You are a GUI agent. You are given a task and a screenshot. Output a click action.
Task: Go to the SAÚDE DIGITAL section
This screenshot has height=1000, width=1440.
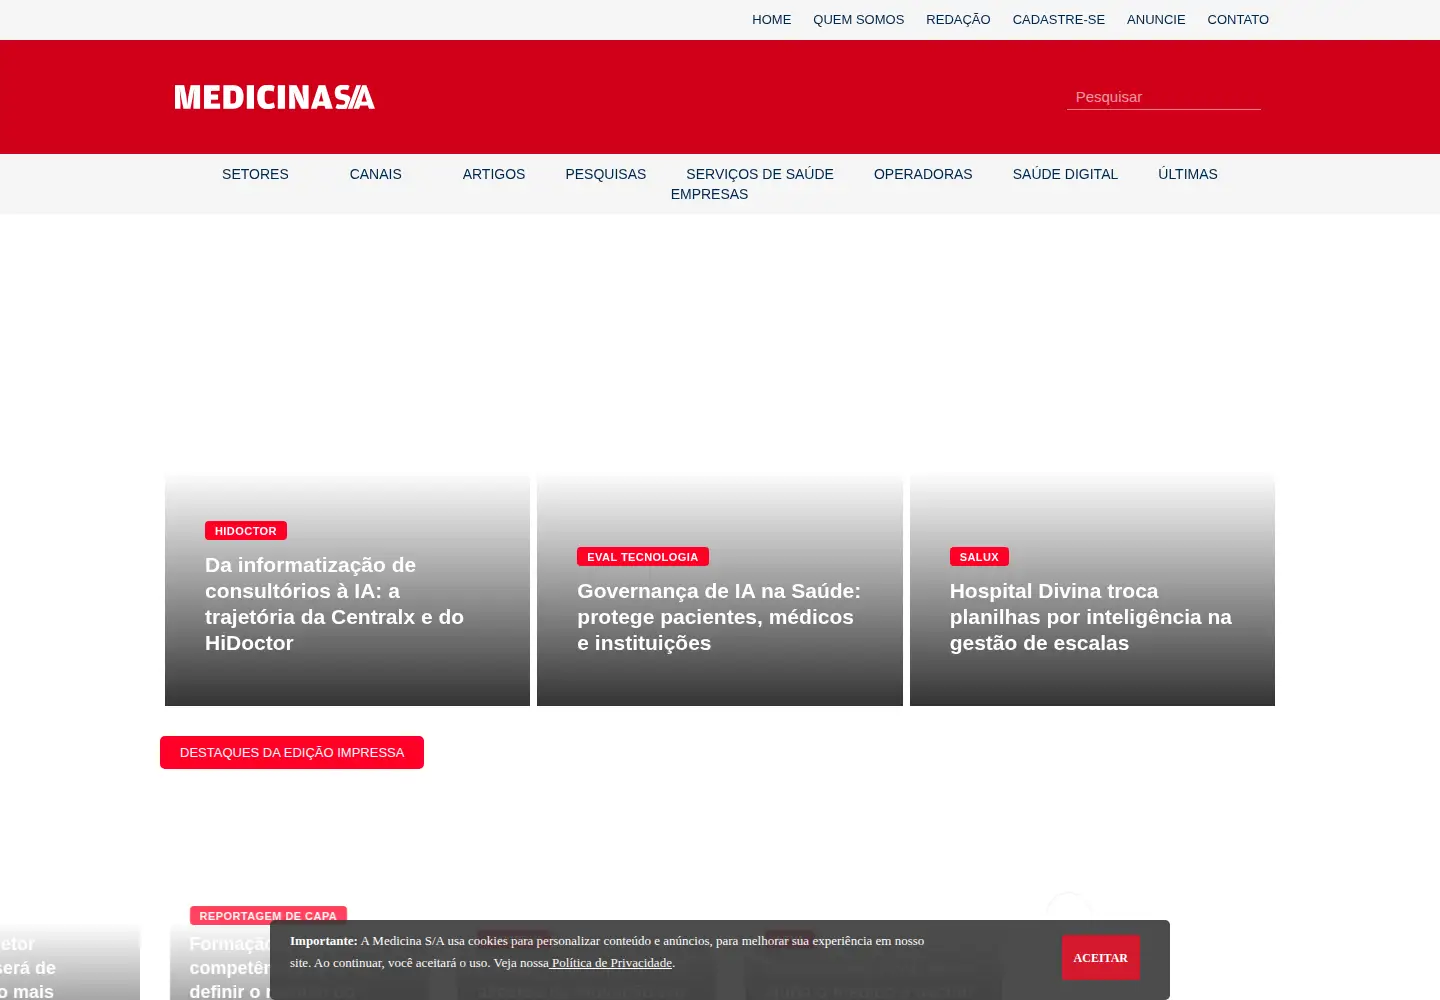pyautogui.click(x=1065, y=174)
